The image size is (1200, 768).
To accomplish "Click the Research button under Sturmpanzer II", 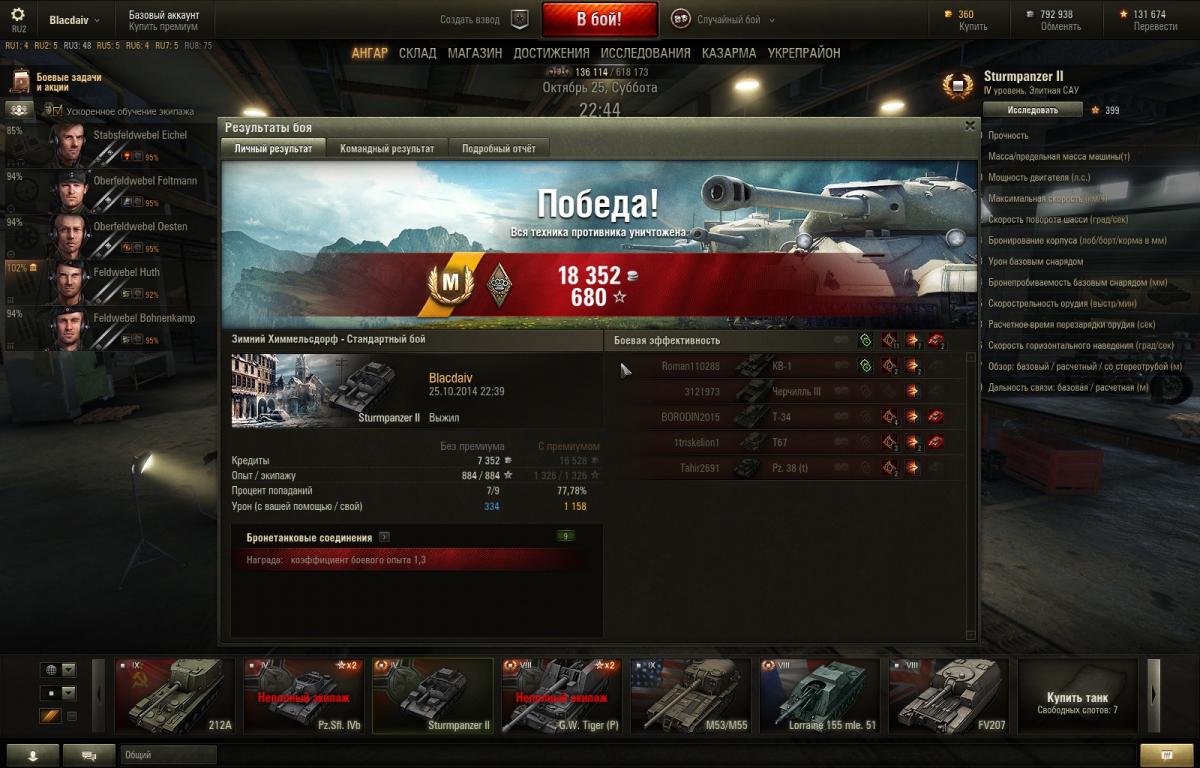I will point(1032,110).
